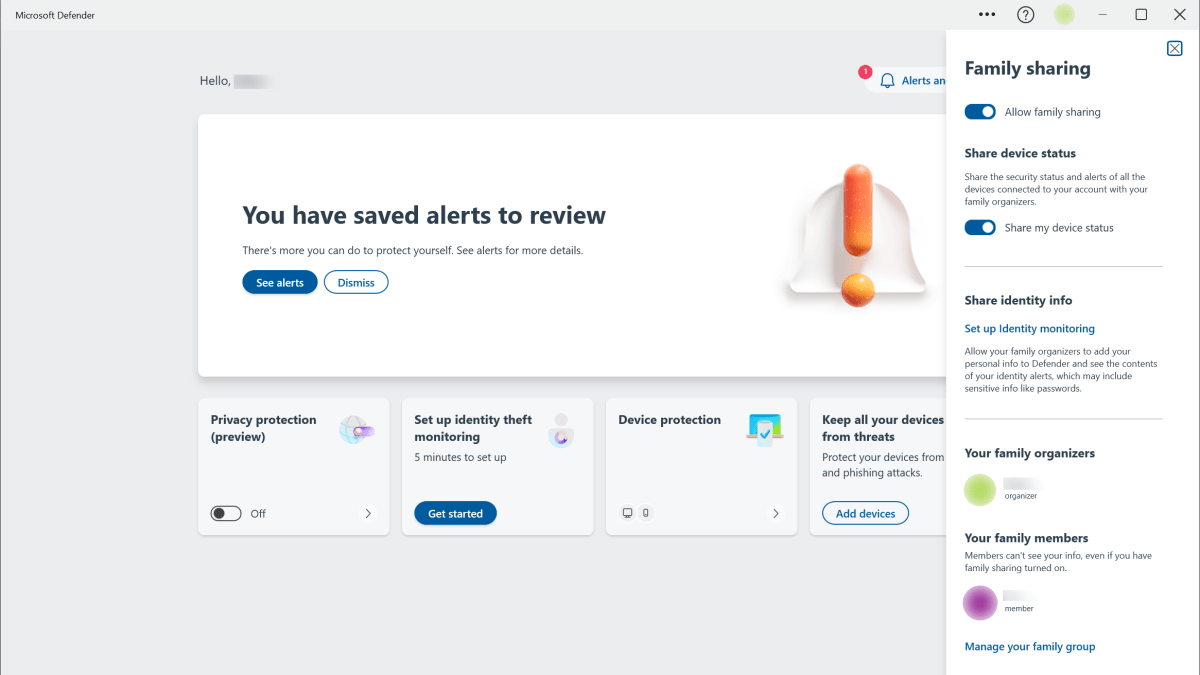1200x675 pixels.
Task: Click the "Your family organizers" heading
Action: coord(1029,454)
